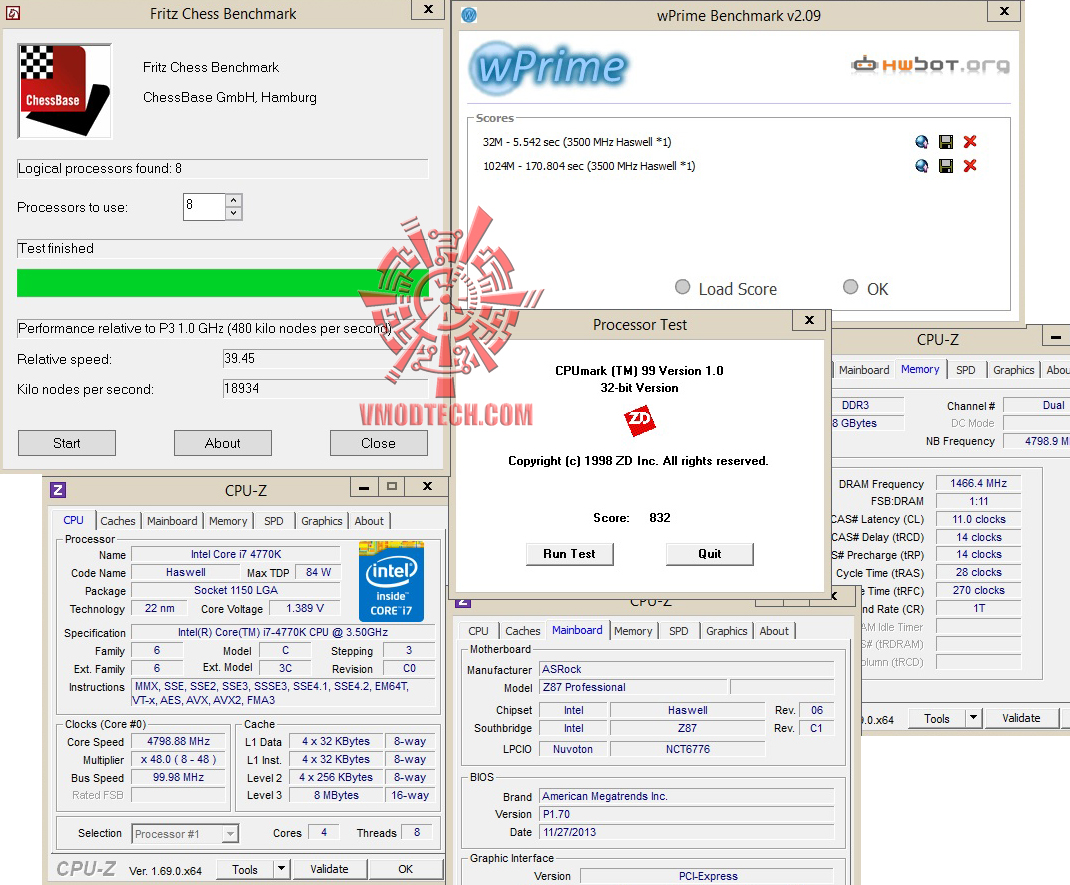Open Graphics tab in CPU-Z CPU window
Viewport: 1070px width, 885px height.
pyautogui.click(x=321, y=521)
